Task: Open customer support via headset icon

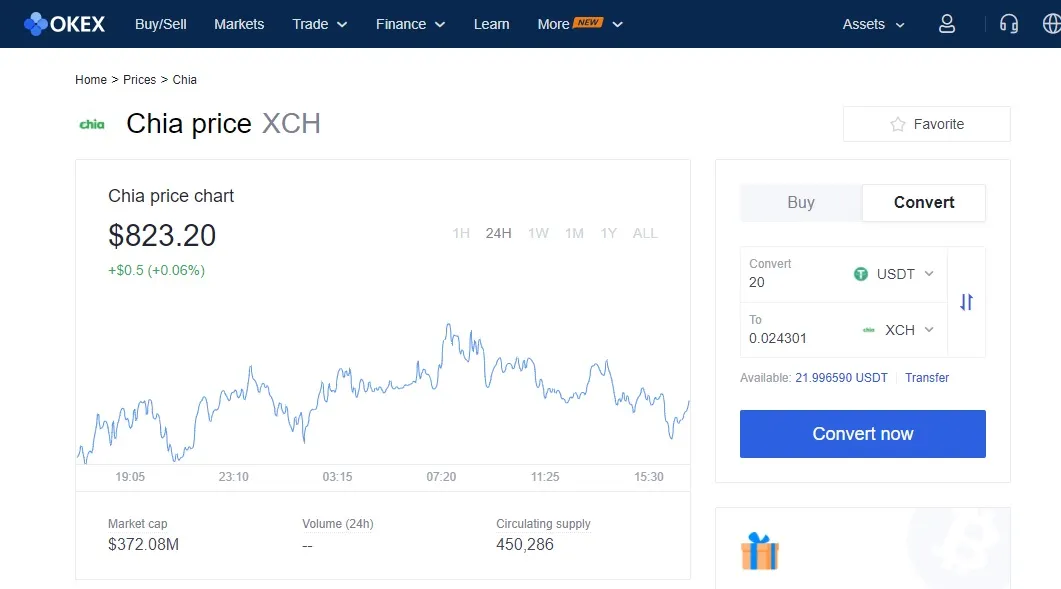Action: tap(1009, 23)
